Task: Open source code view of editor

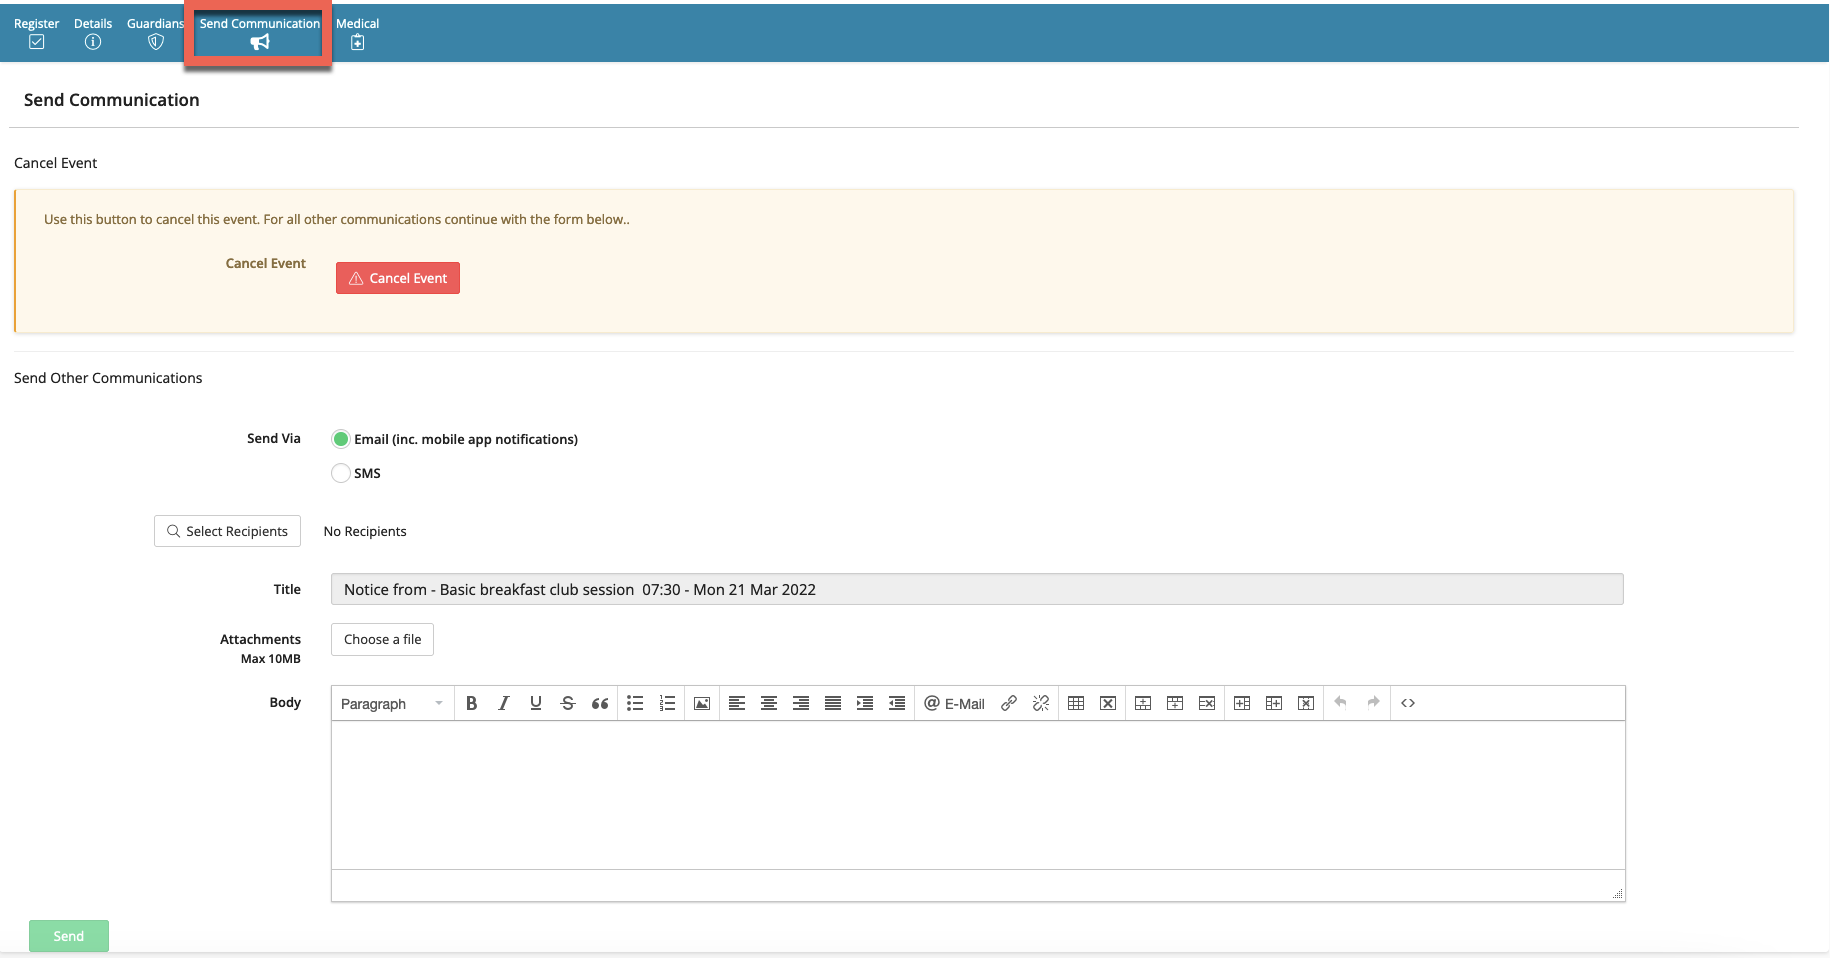Action: point(1408,703)
